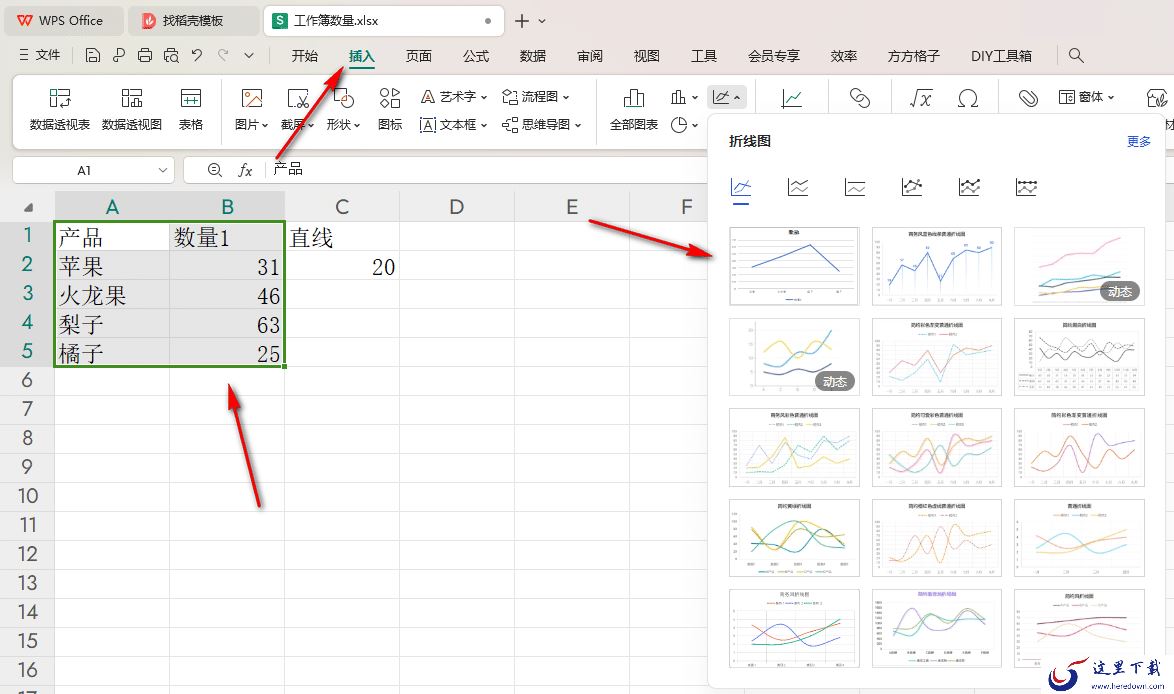The width and height of the screenshot is (1174, 694).
Task: Open the pie chart dropdown
Action: pyautogui.click(x=684, y=125)
